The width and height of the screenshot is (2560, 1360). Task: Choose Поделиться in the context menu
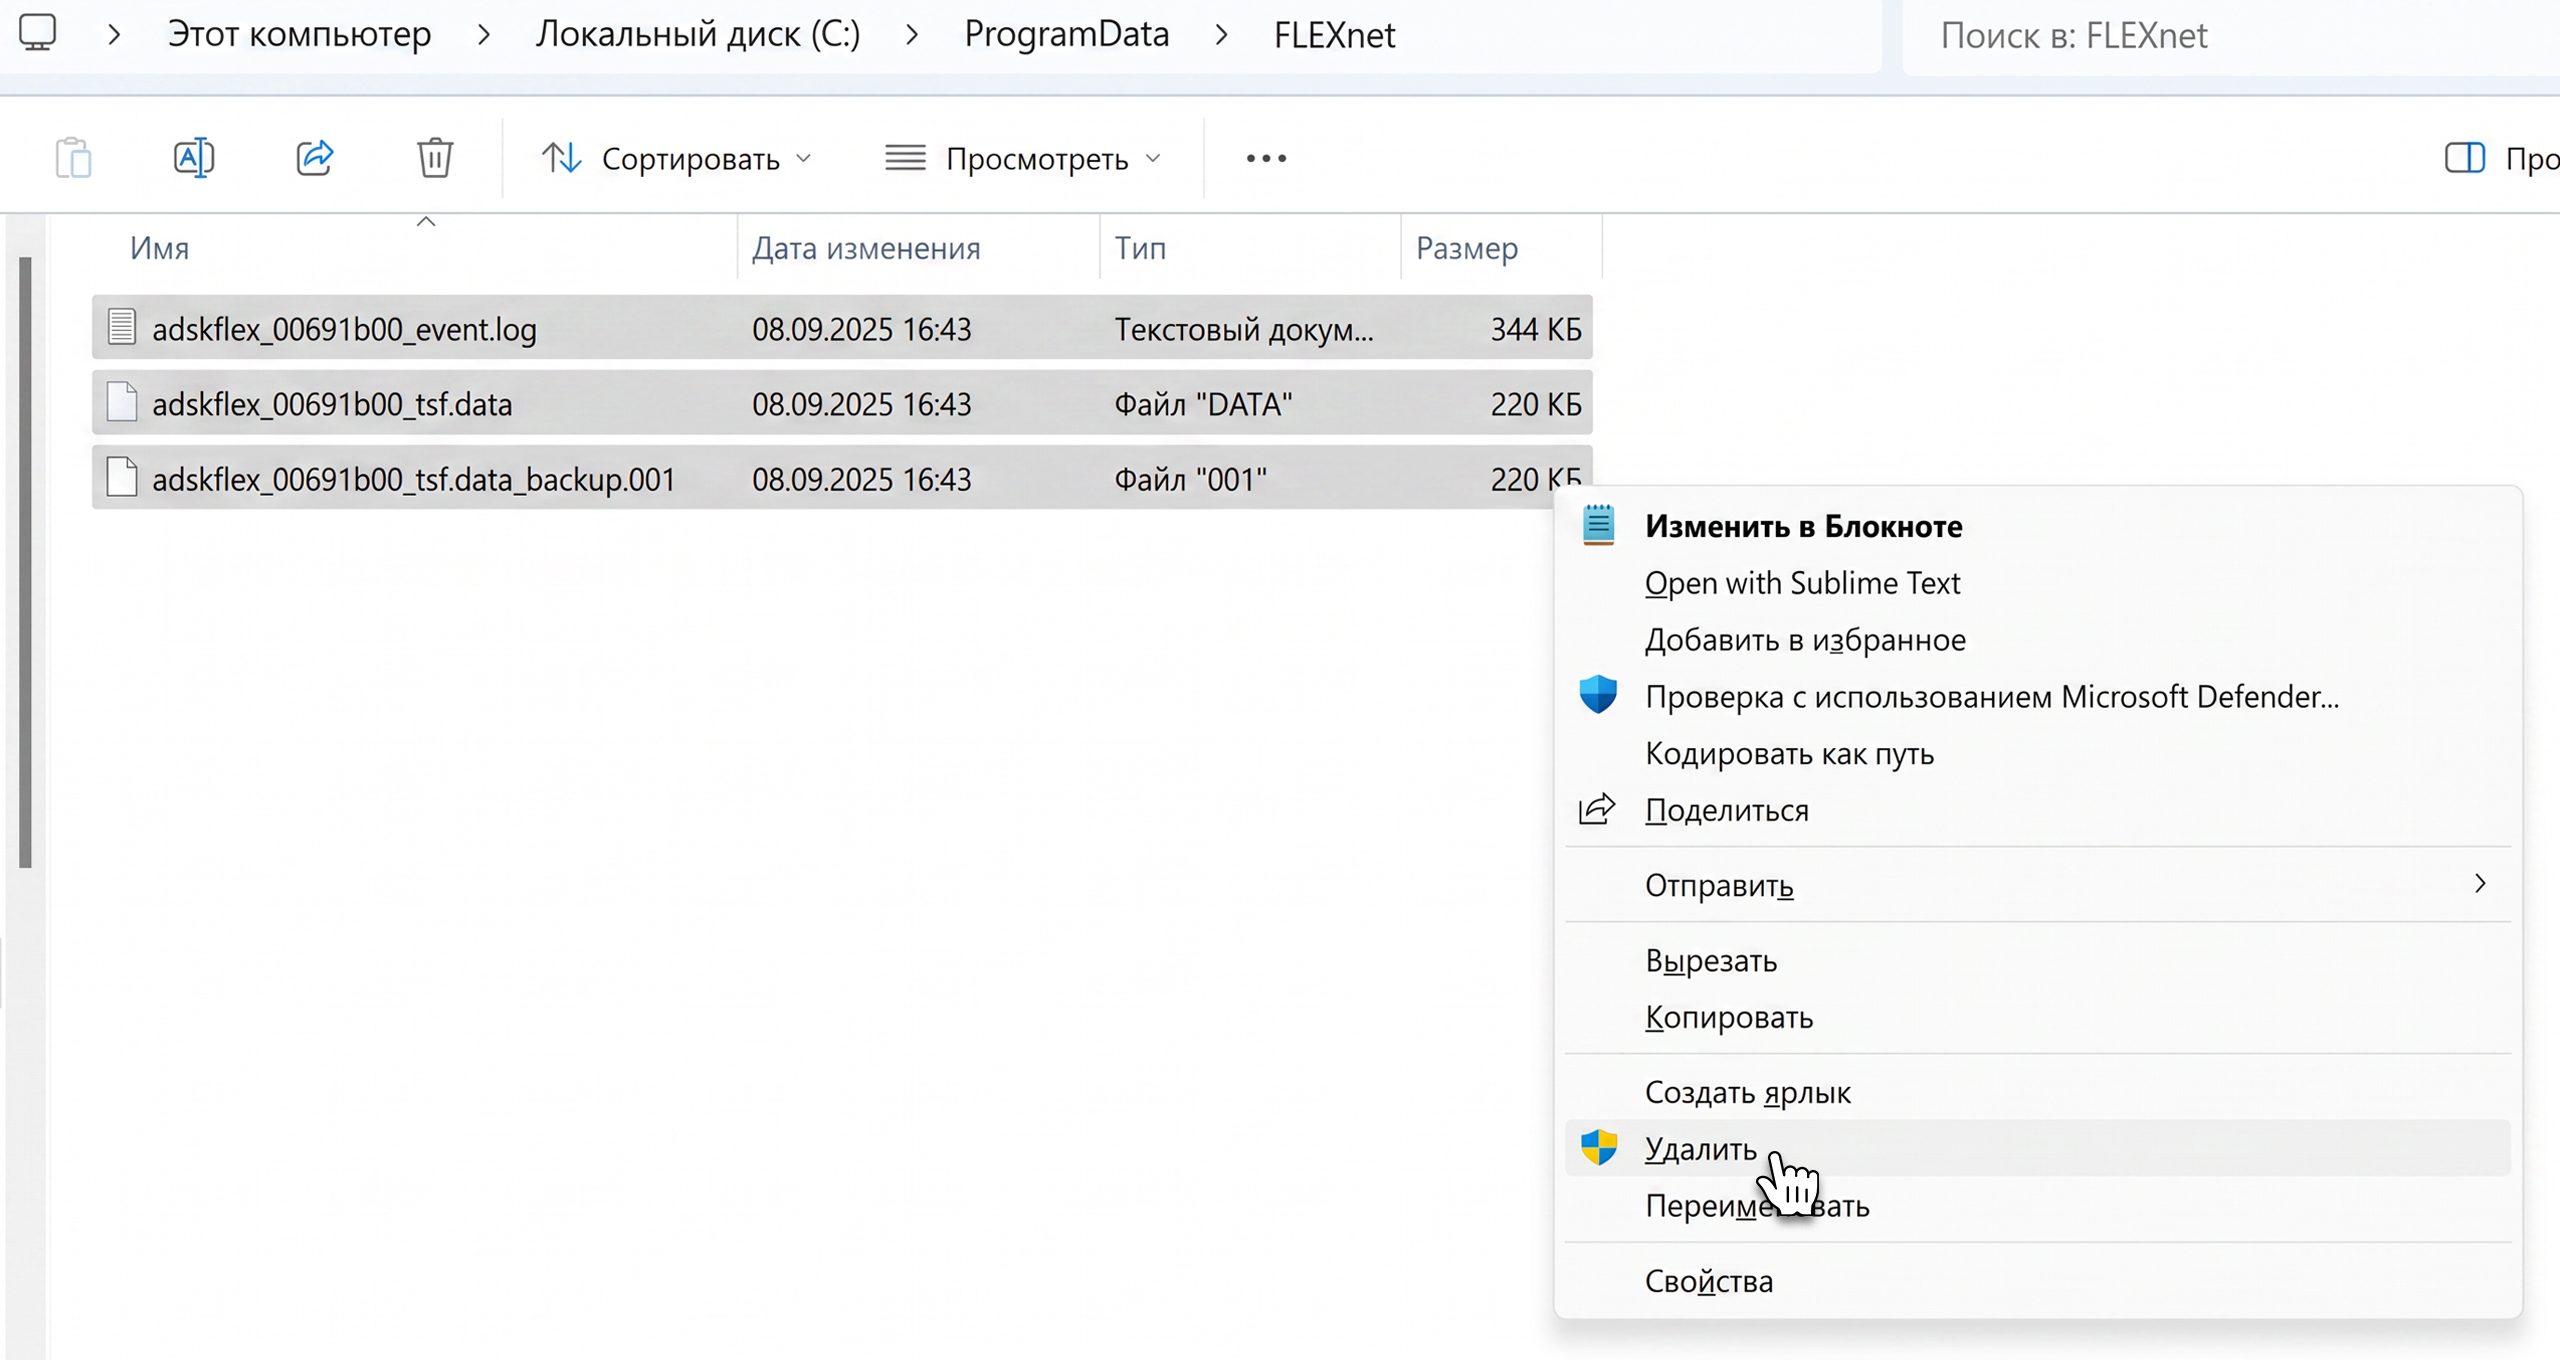(2038, 810)
